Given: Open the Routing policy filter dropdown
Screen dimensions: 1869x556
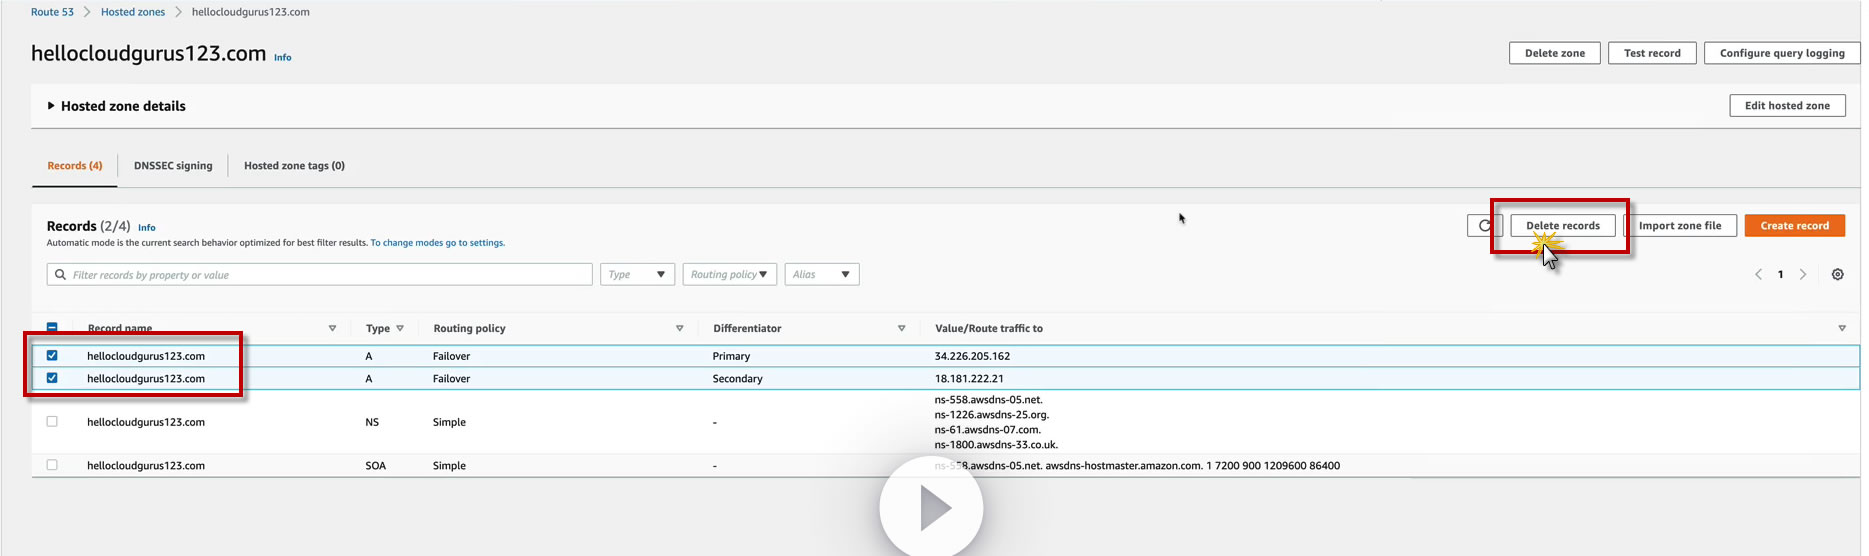Looking at the screenshot, I should tap(730, 275).
